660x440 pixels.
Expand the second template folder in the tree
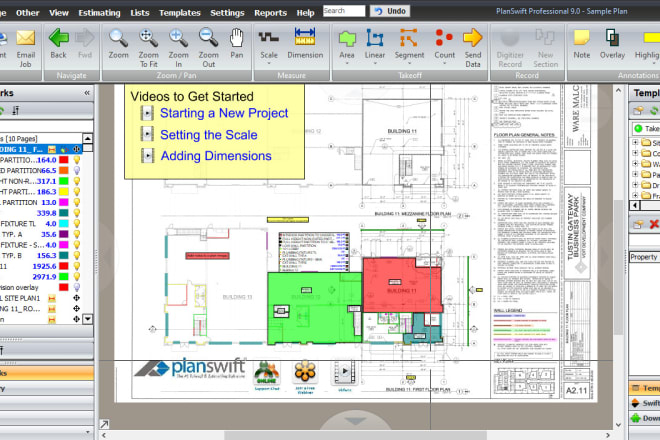[x=635, y=153]
